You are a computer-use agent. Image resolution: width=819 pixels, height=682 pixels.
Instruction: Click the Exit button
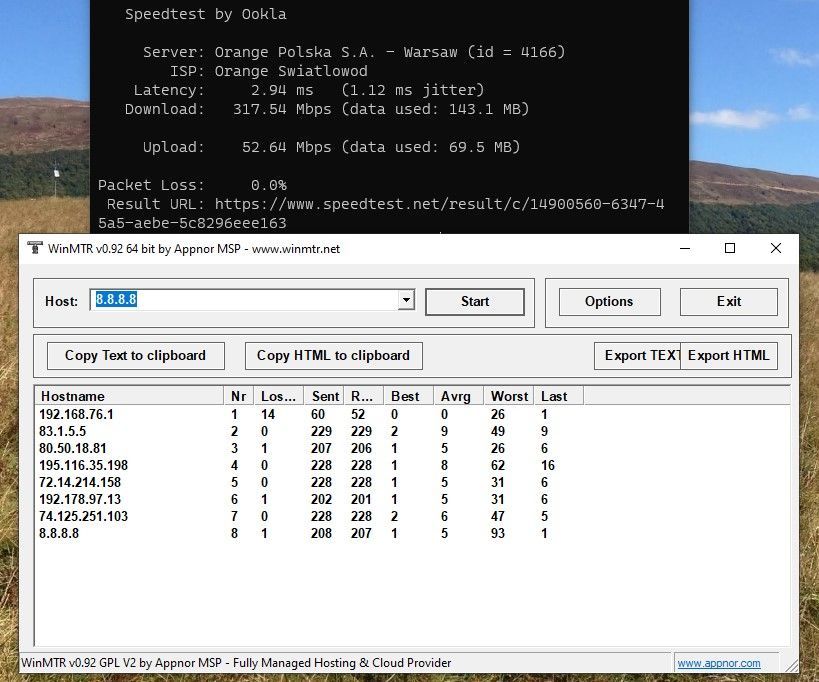tap(729, 302)
